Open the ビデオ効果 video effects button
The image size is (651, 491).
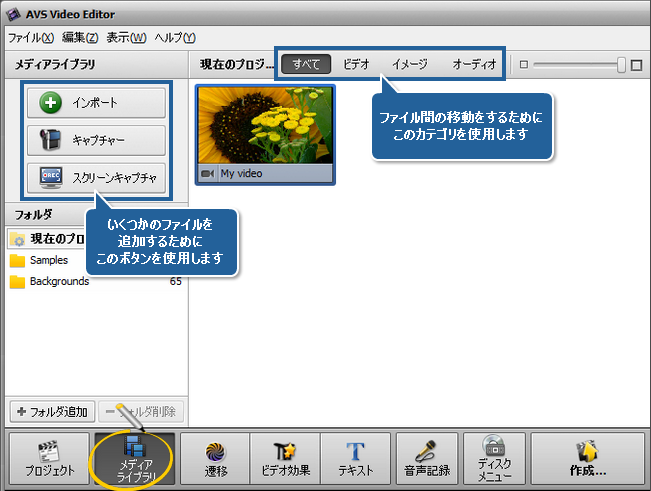(x=285, y=458)
